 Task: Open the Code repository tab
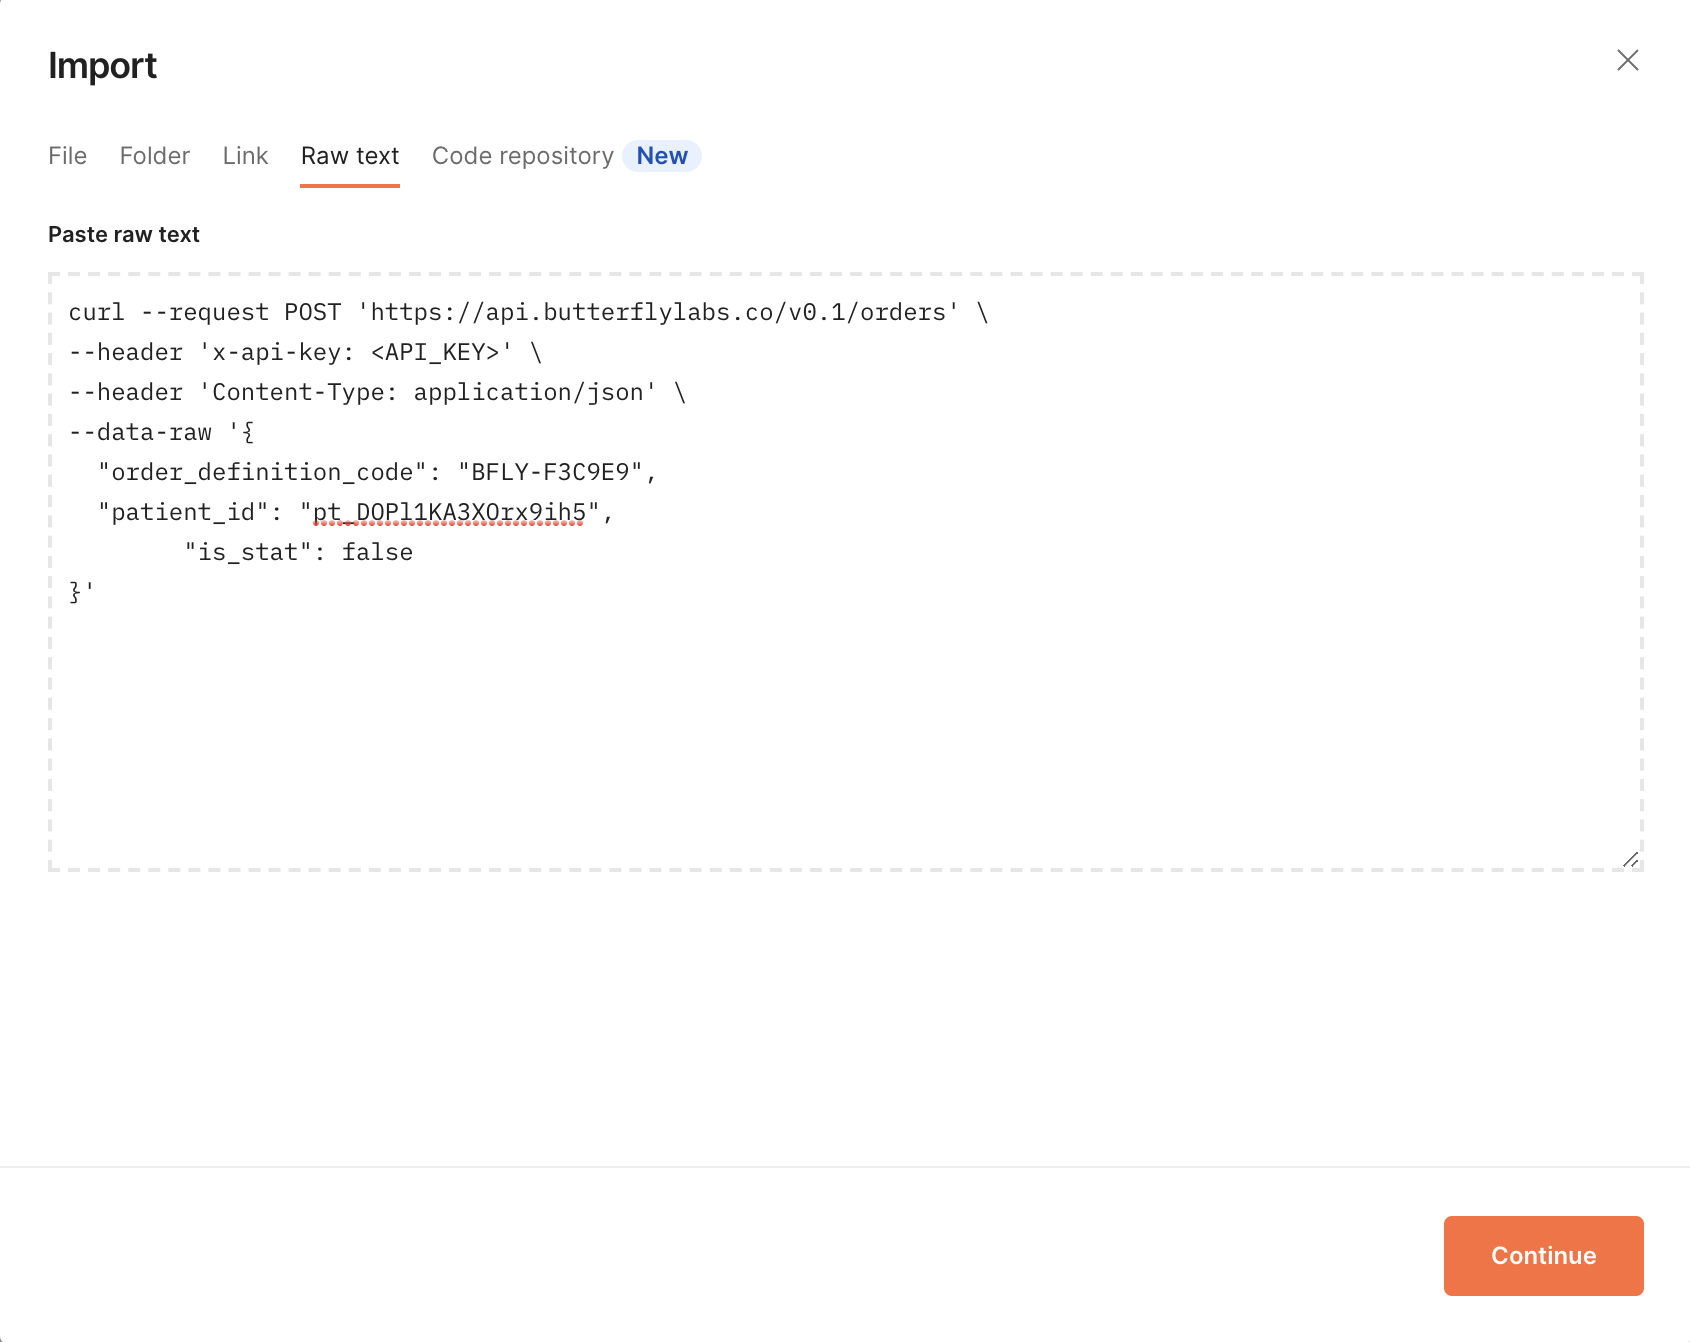(522, 156)
